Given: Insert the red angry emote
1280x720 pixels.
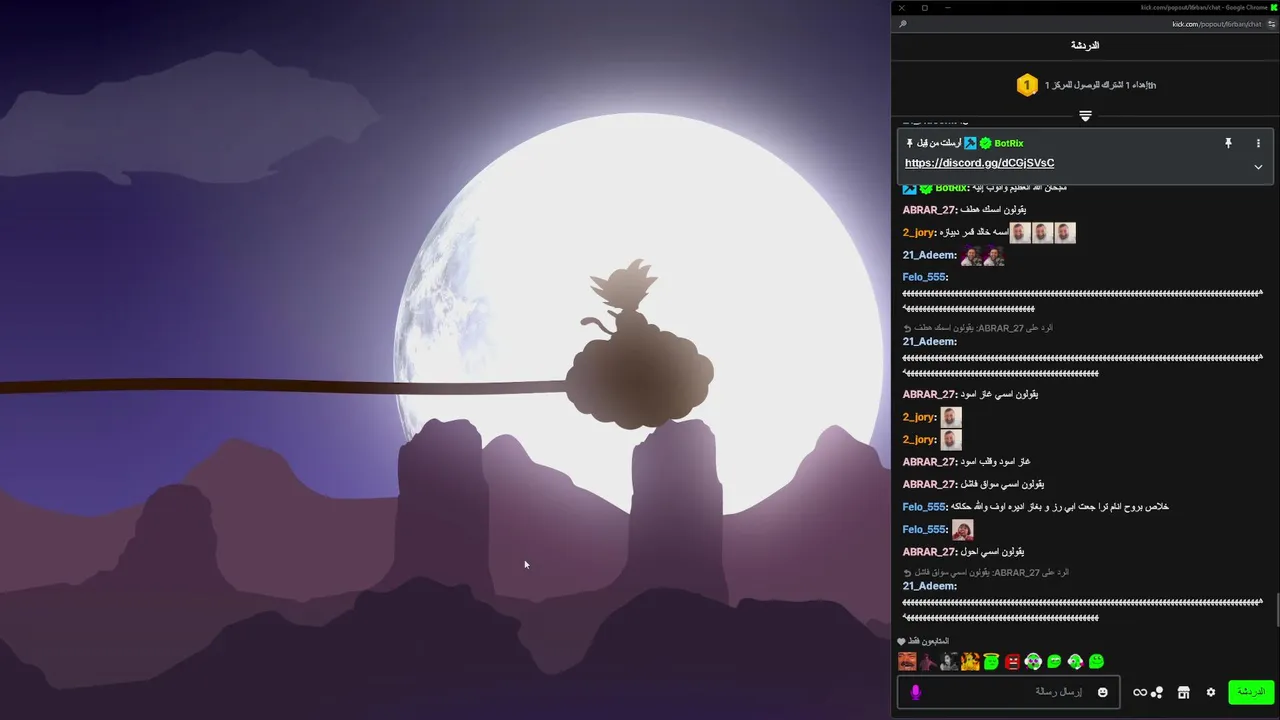Looking at the screenshot, I should click(x=1012, y=661).
